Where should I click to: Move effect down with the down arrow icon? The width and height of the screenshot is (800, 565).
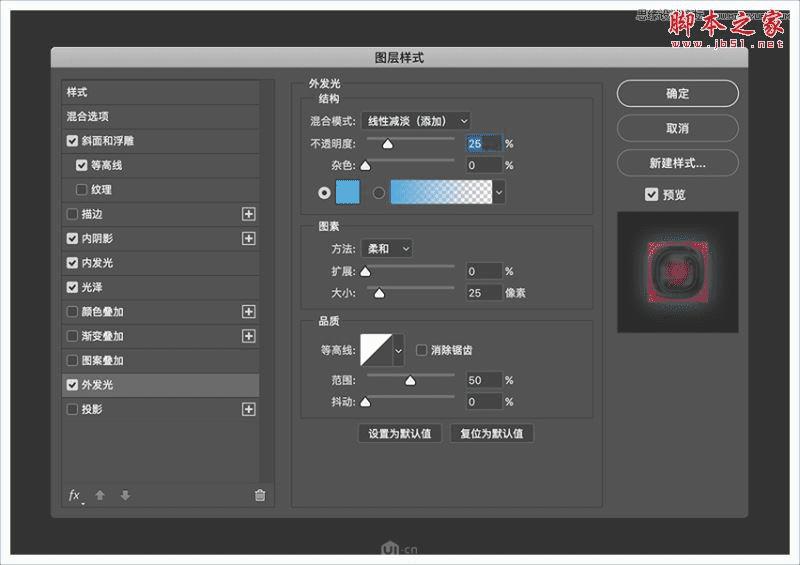125,495
